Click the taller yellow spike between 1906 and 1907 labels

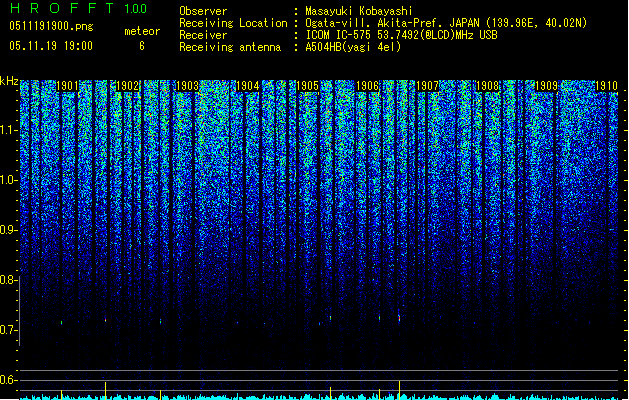click(x=399, y=390)
